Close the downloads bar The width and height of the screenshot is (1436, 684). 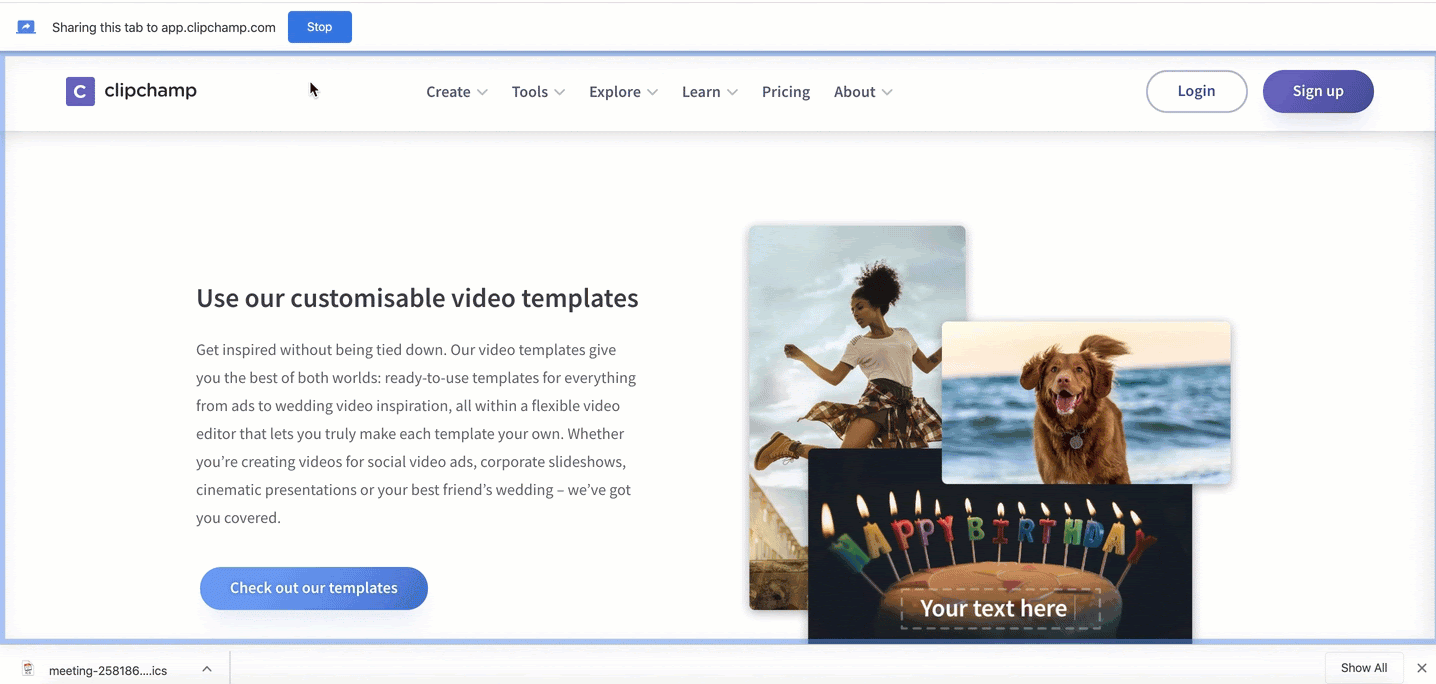(1422, 668)
